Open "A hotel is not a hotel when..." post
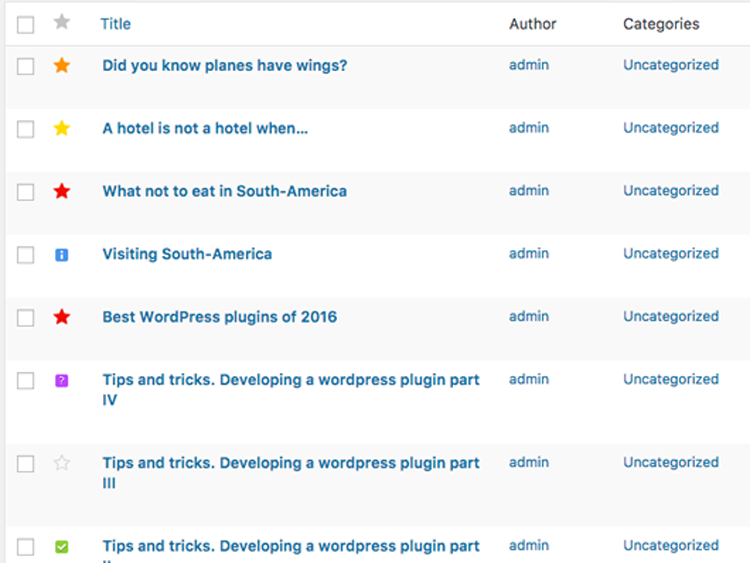Screen dimensions: 750x563 205,128
